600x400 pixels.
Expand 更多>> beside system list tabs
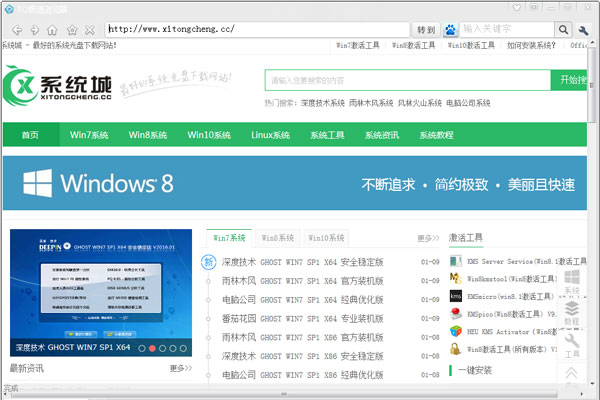pos(429,238)
